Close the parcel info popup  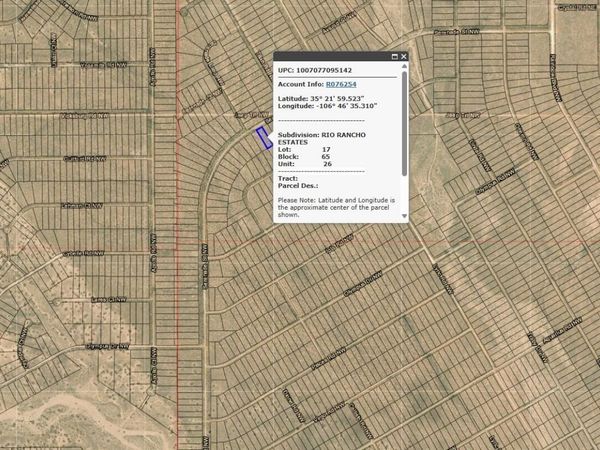(x=403, y=57)
